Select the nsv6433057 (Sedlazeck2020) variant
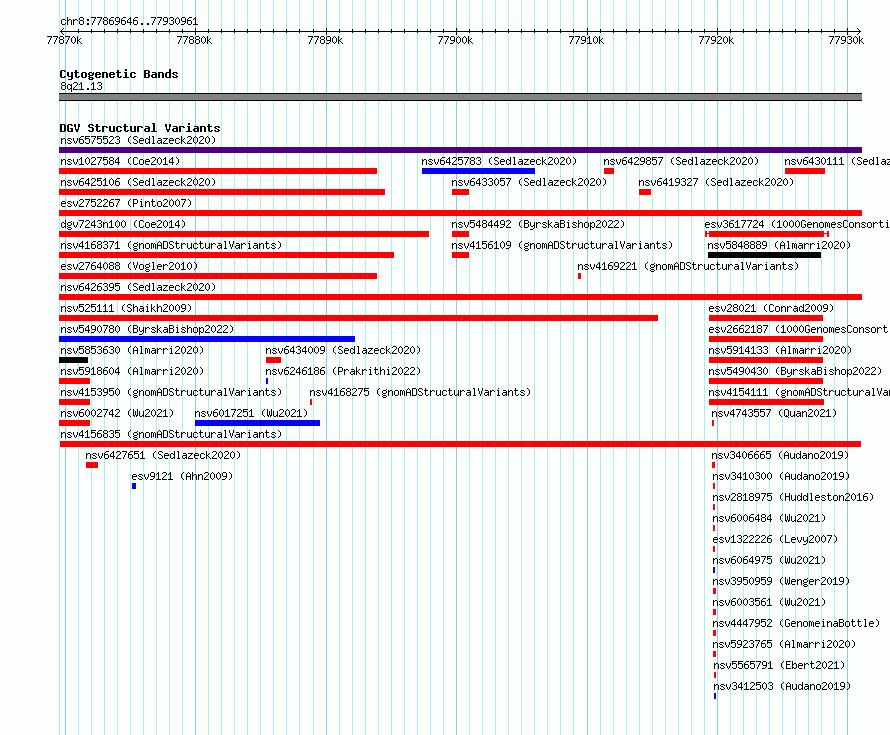 coord(529,182)
